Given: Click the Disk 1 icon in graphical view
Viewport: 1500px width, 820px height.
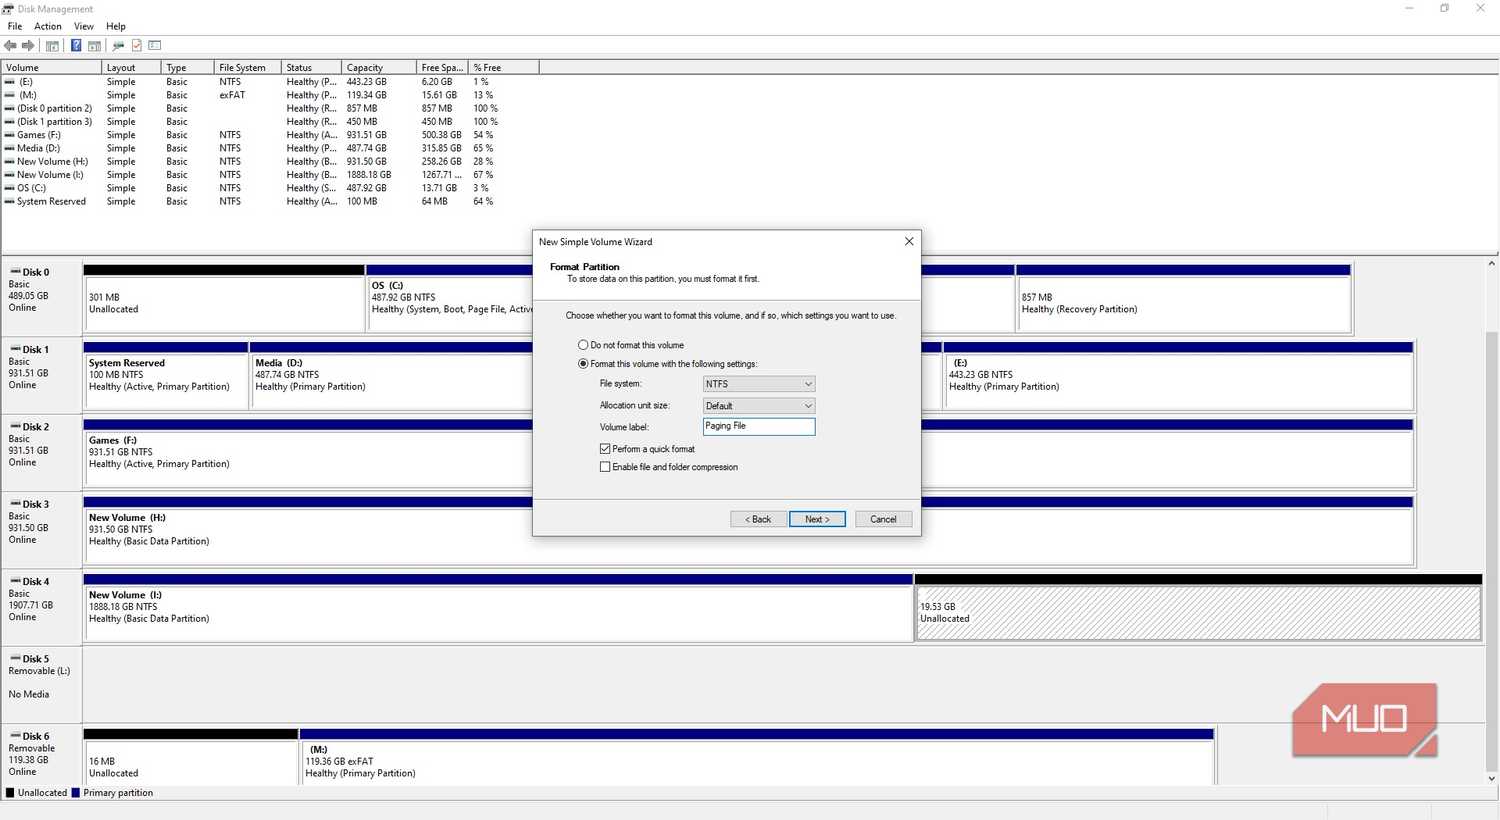Looking at the screenshot, I should click(15, 349).
